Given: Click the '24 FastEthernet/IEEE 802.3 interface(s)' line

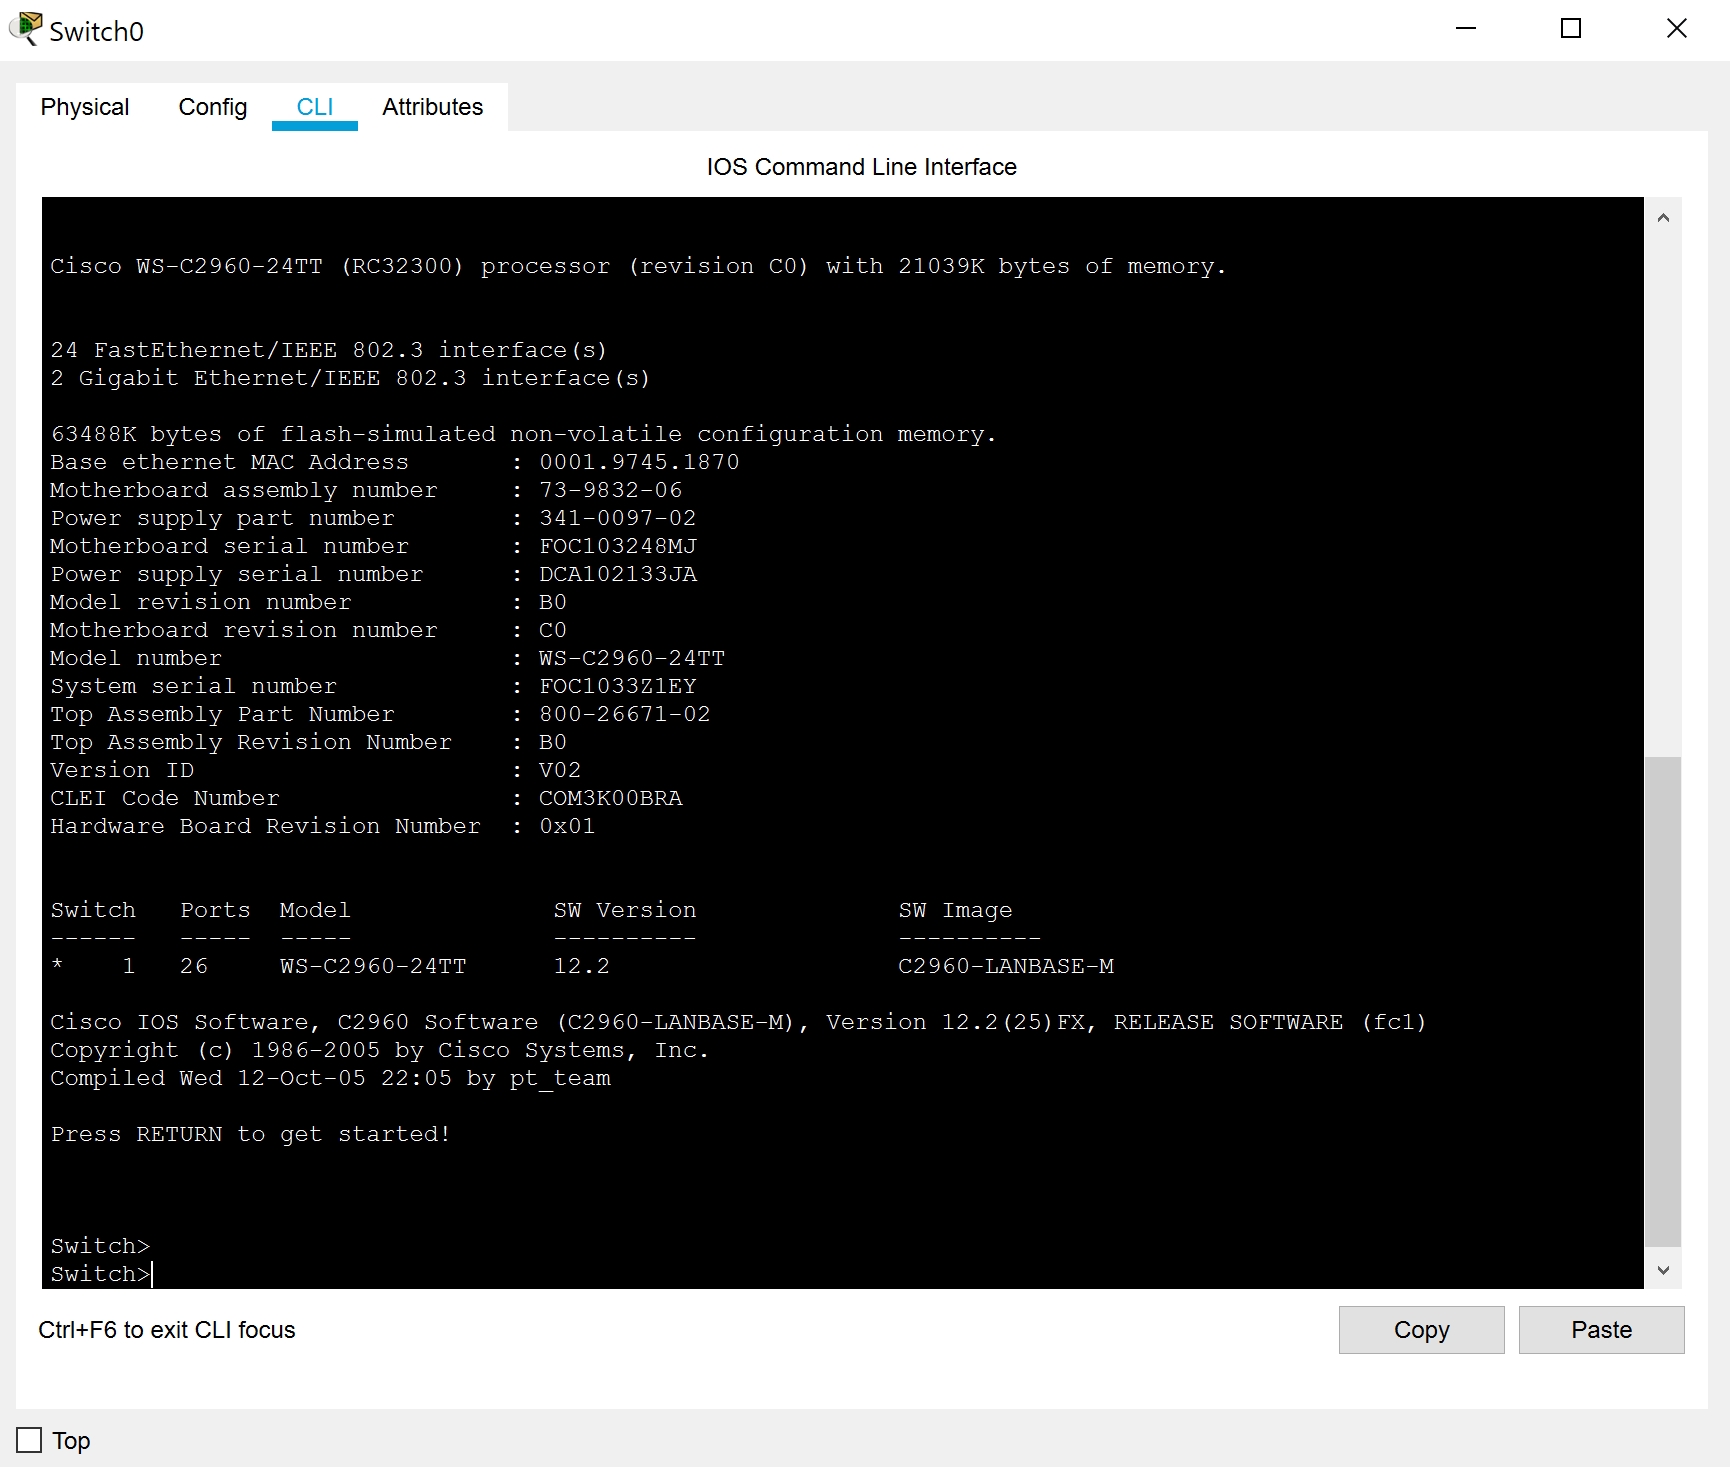Looking at the screenshot, I should pos(329,350).
